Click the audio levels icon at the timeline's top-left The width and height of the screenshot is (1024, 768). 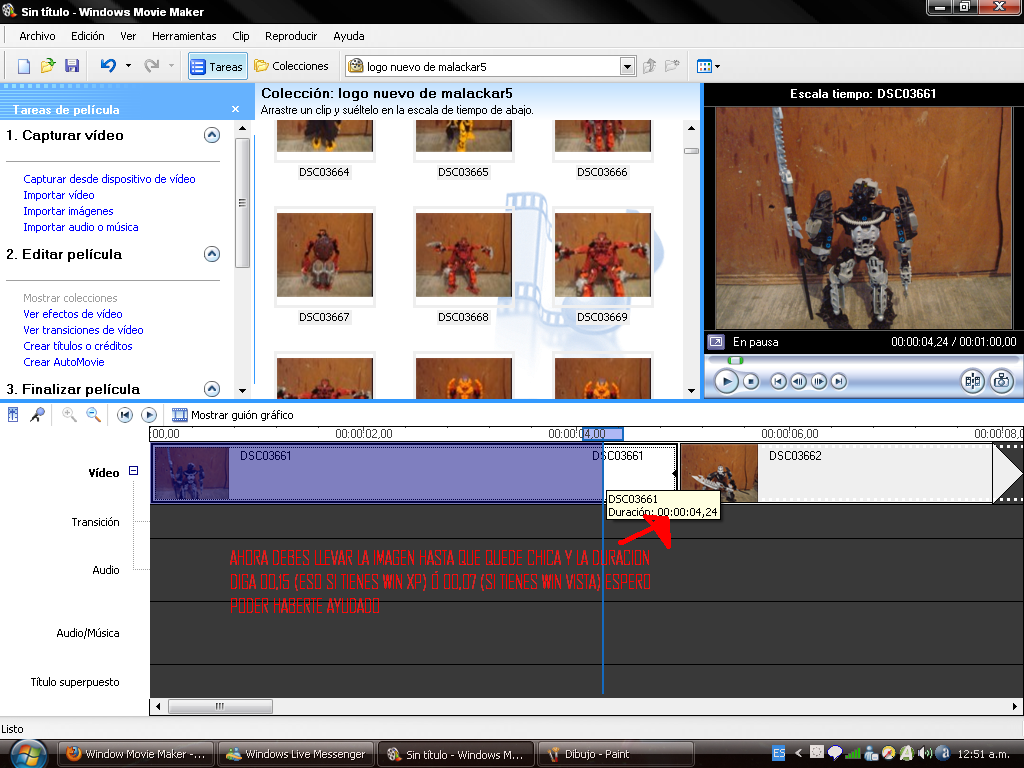[x=13, y=414]
